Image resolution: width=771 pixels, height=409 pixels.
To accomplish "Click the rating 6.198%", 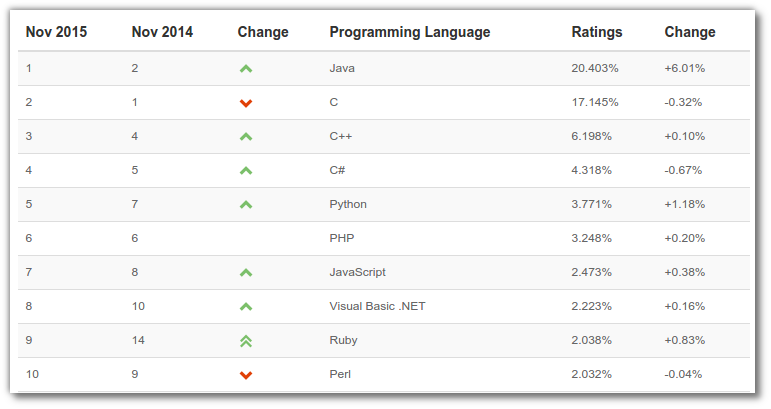I will pyautogui.click(x=592, y=136).
